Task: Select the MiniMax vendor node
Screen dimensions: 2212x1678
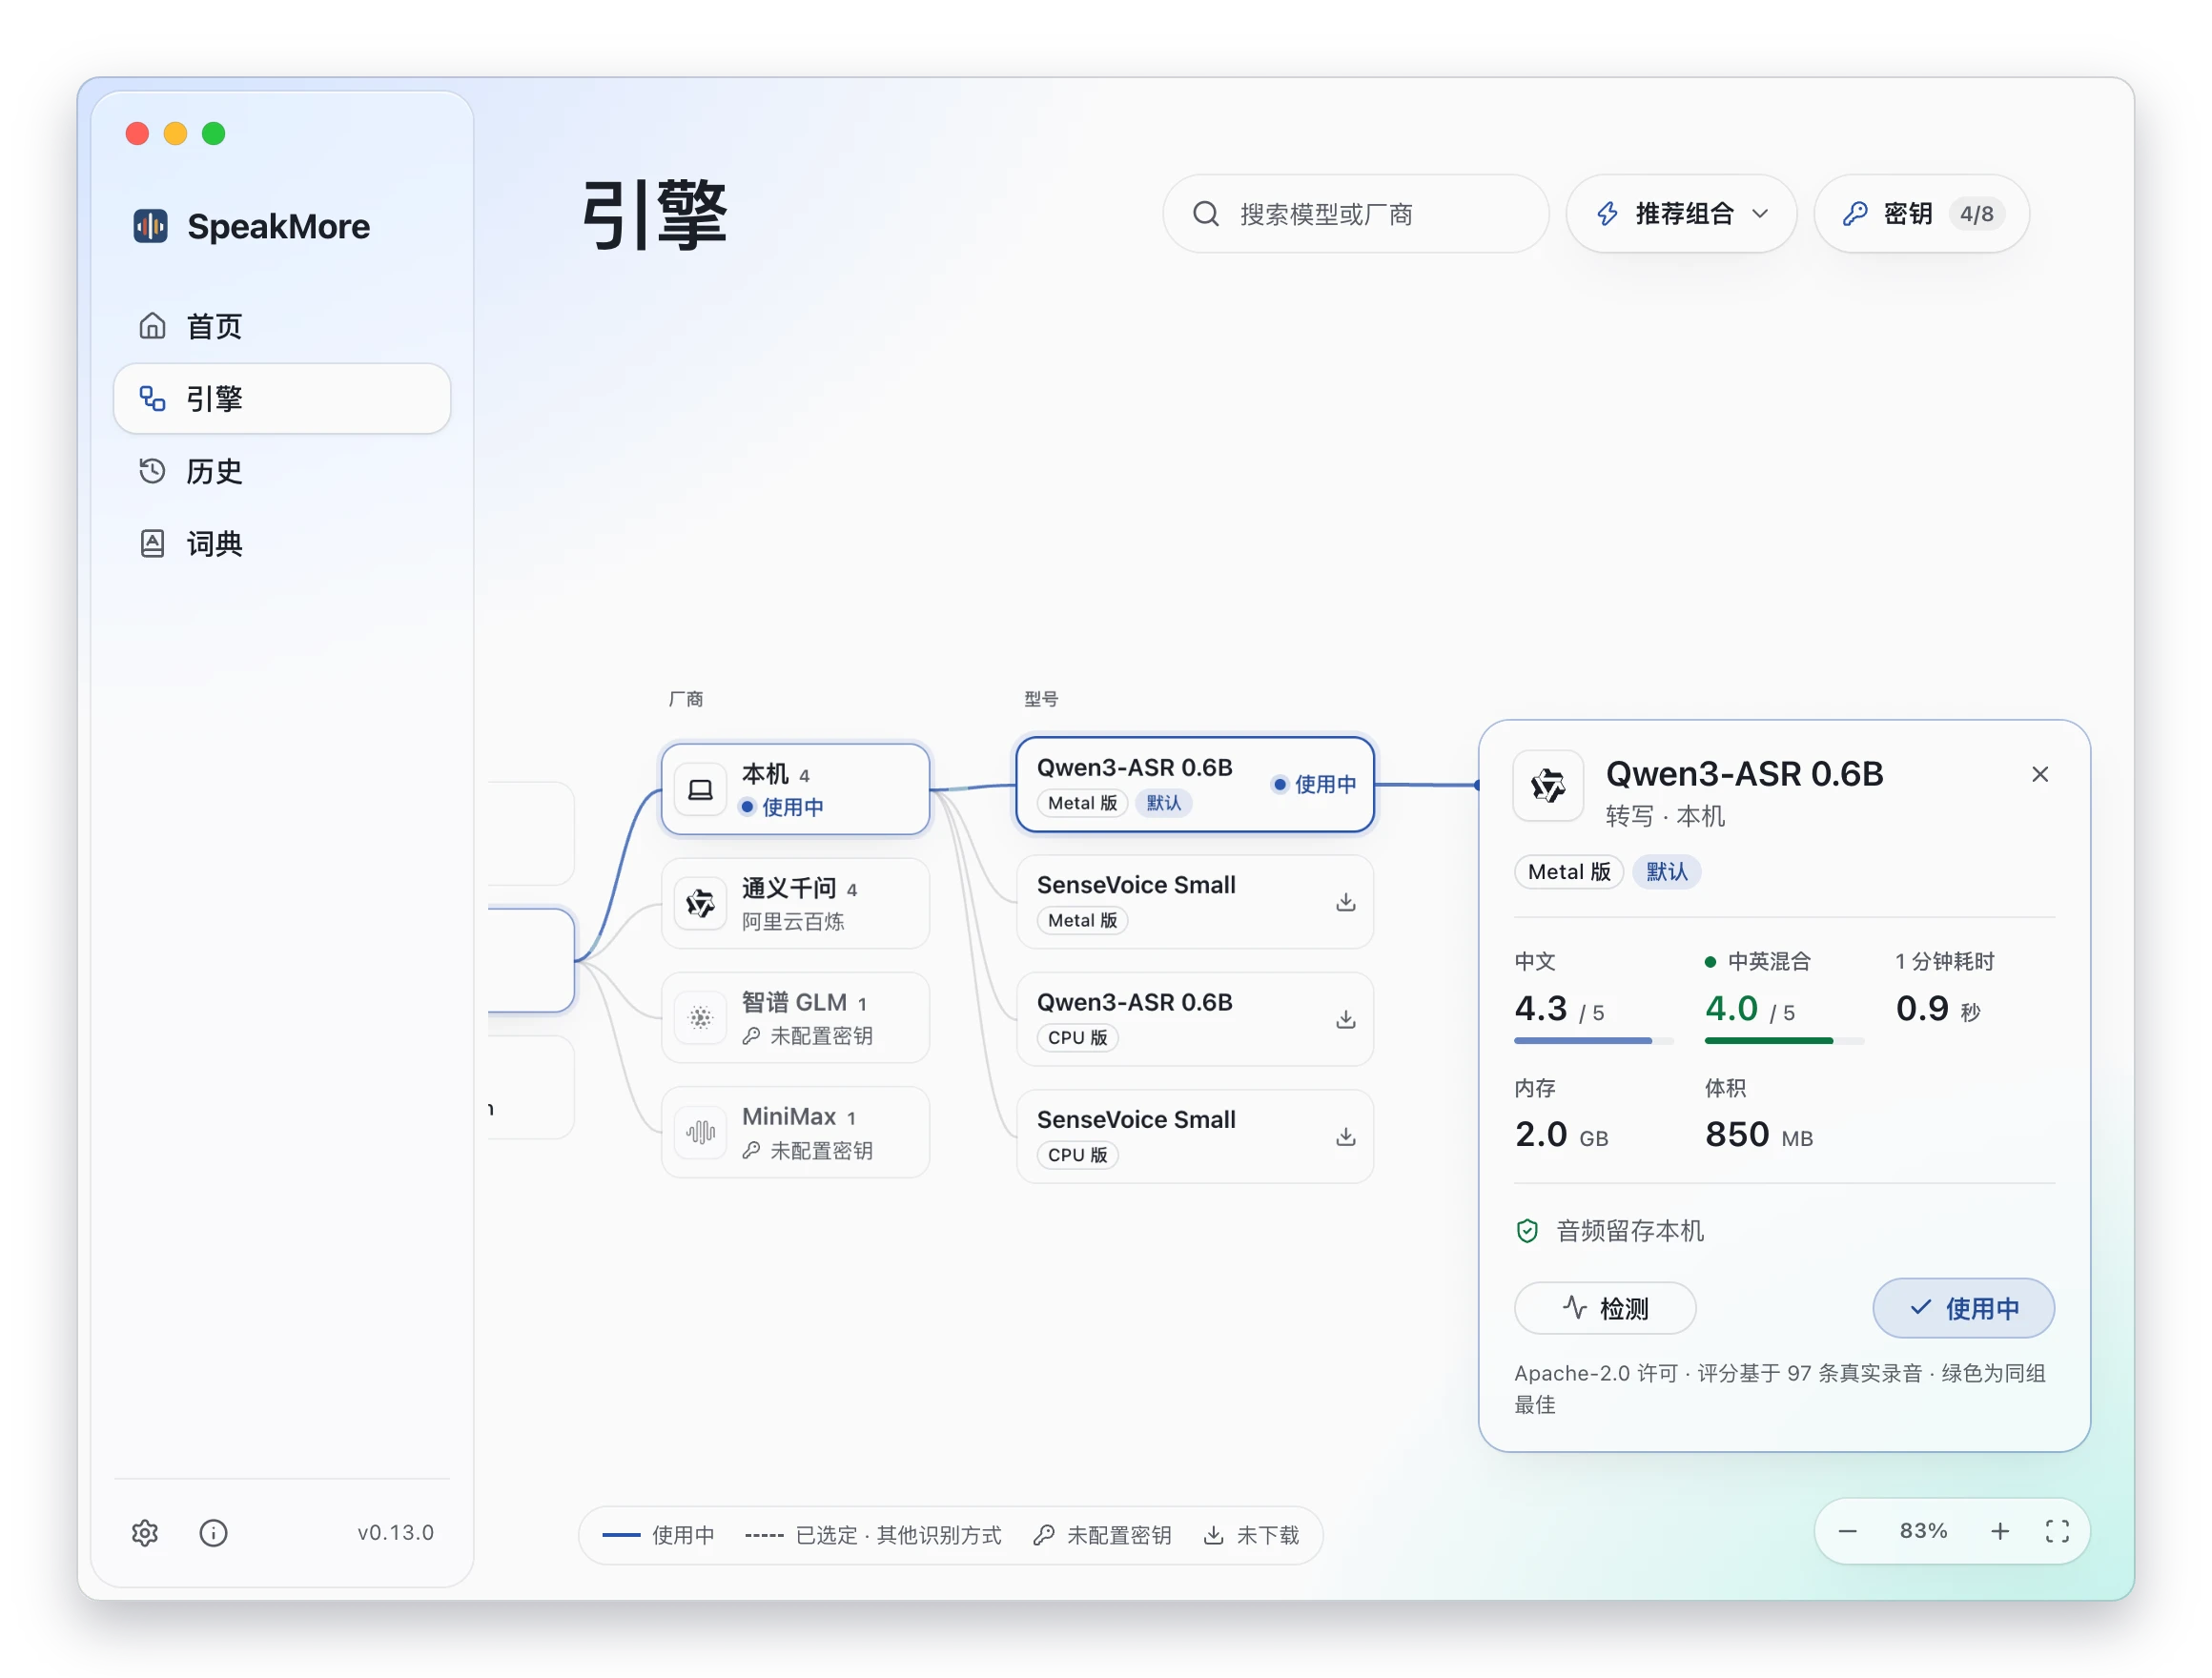Action: click(795, 1132)
